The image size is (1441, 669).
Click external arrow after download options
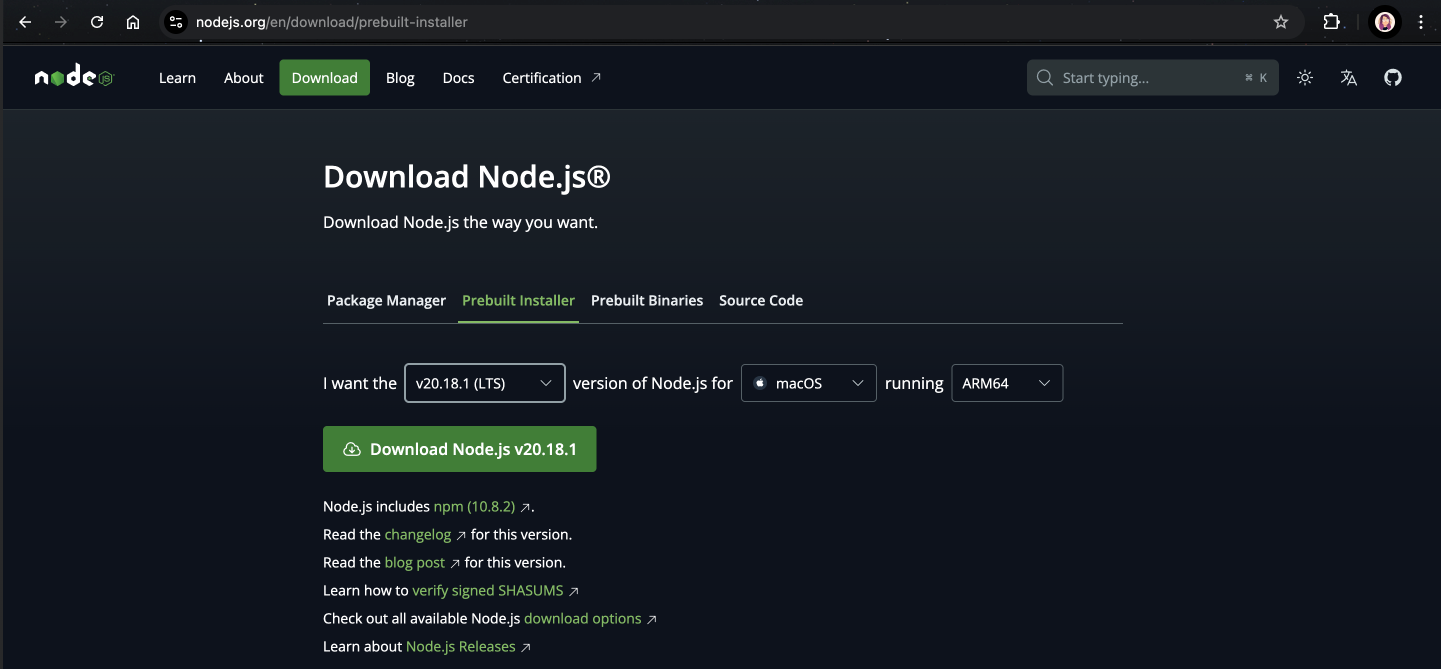[x=652, y=620]
